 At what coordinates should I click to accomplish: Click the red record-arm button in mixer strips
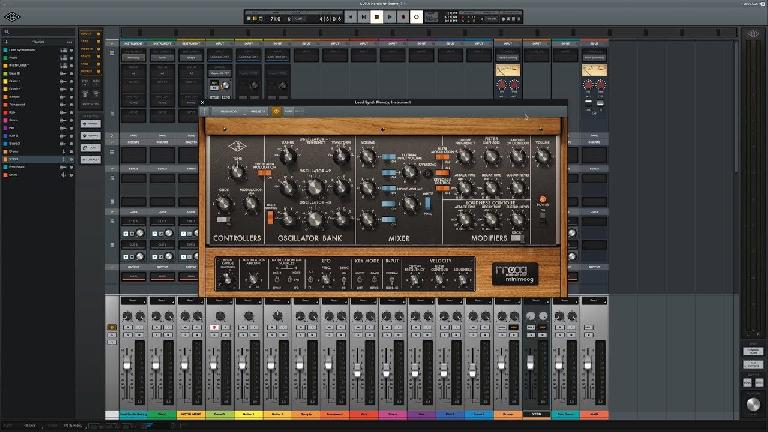pyautogui.click(x=215, y=327)
